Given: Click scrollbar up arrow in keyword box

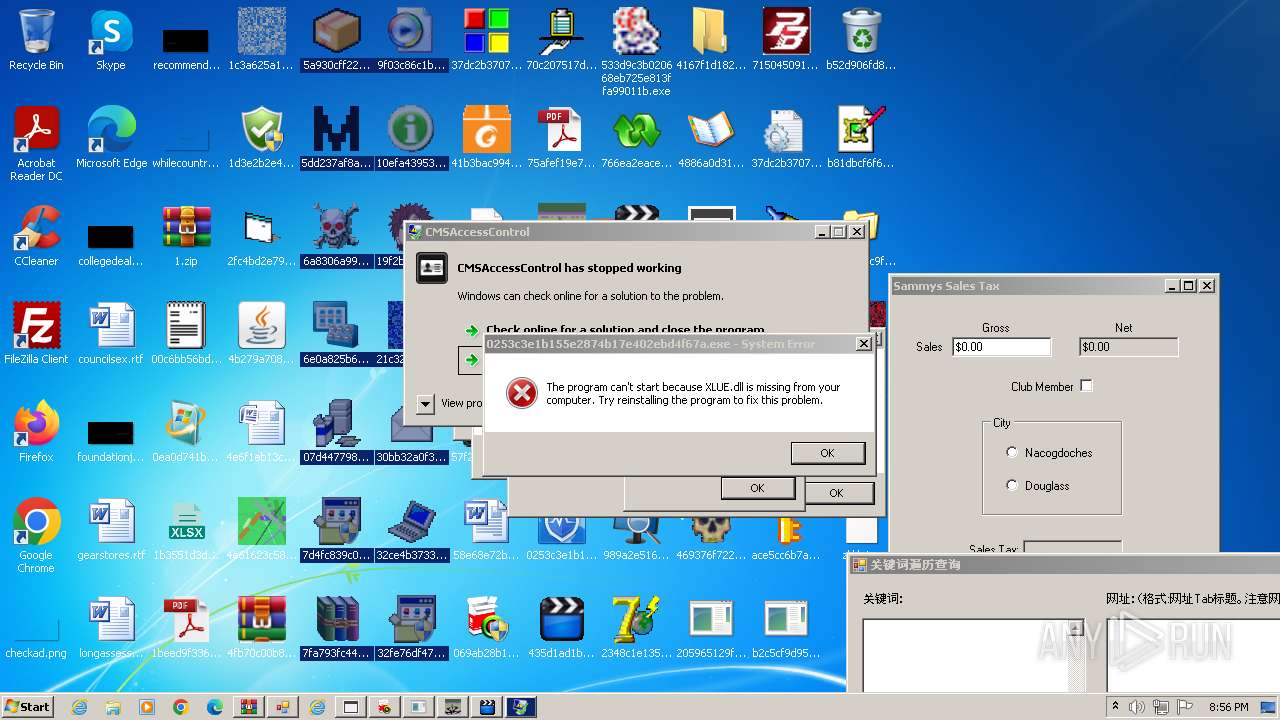Looking at the screenshot, I should click(x=1076, y=628).
